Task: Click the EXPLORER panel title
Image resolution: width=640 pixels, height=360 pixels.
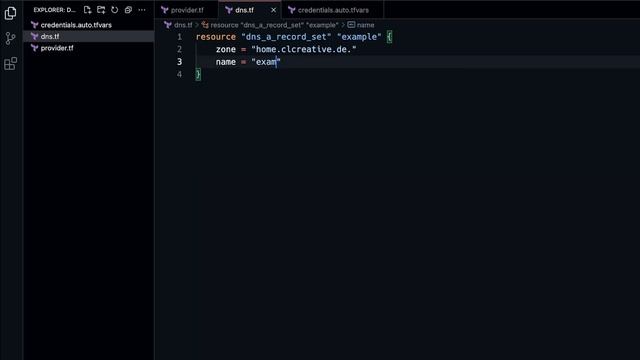Action: coord(55,10)
